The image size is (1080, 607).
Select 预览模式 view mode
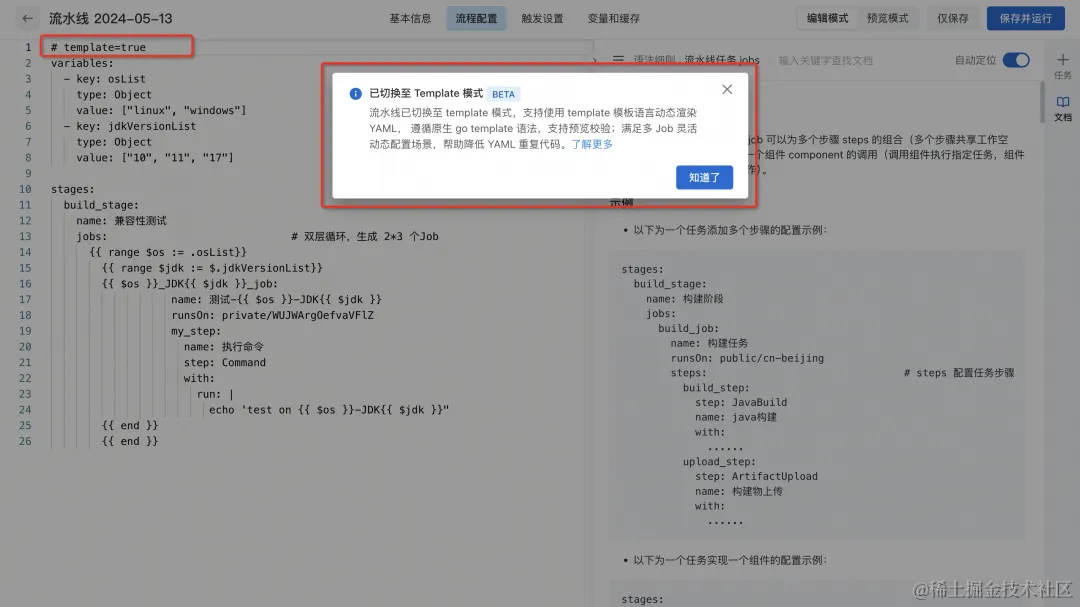click(887, 19)
